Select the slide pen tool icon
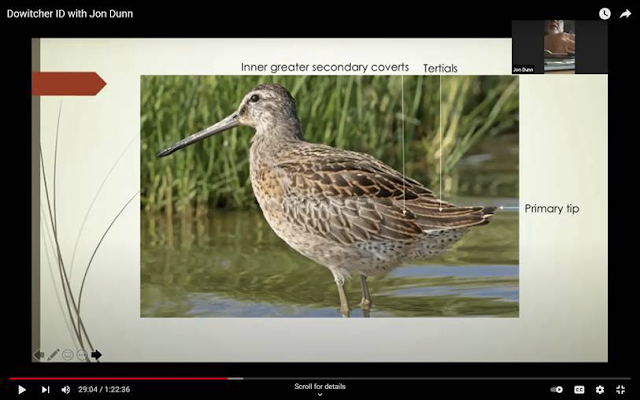Image resolution: width=640 pixels, height=400 pixels. pyautogui.click(x=53, y=355)
